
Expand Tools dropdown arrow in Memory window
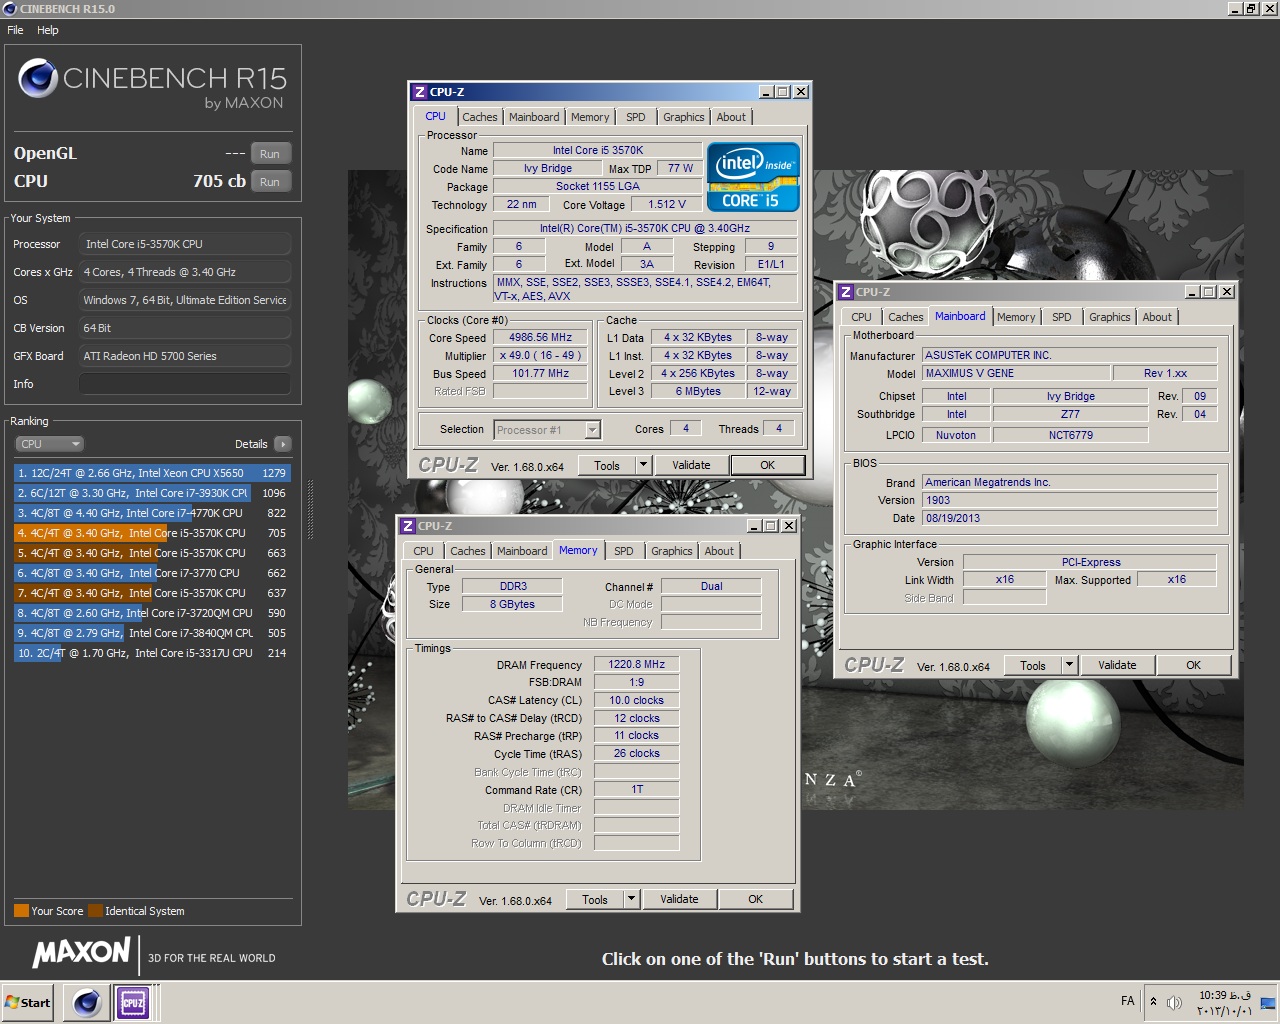pyautogui.click(x=631, y=899)
